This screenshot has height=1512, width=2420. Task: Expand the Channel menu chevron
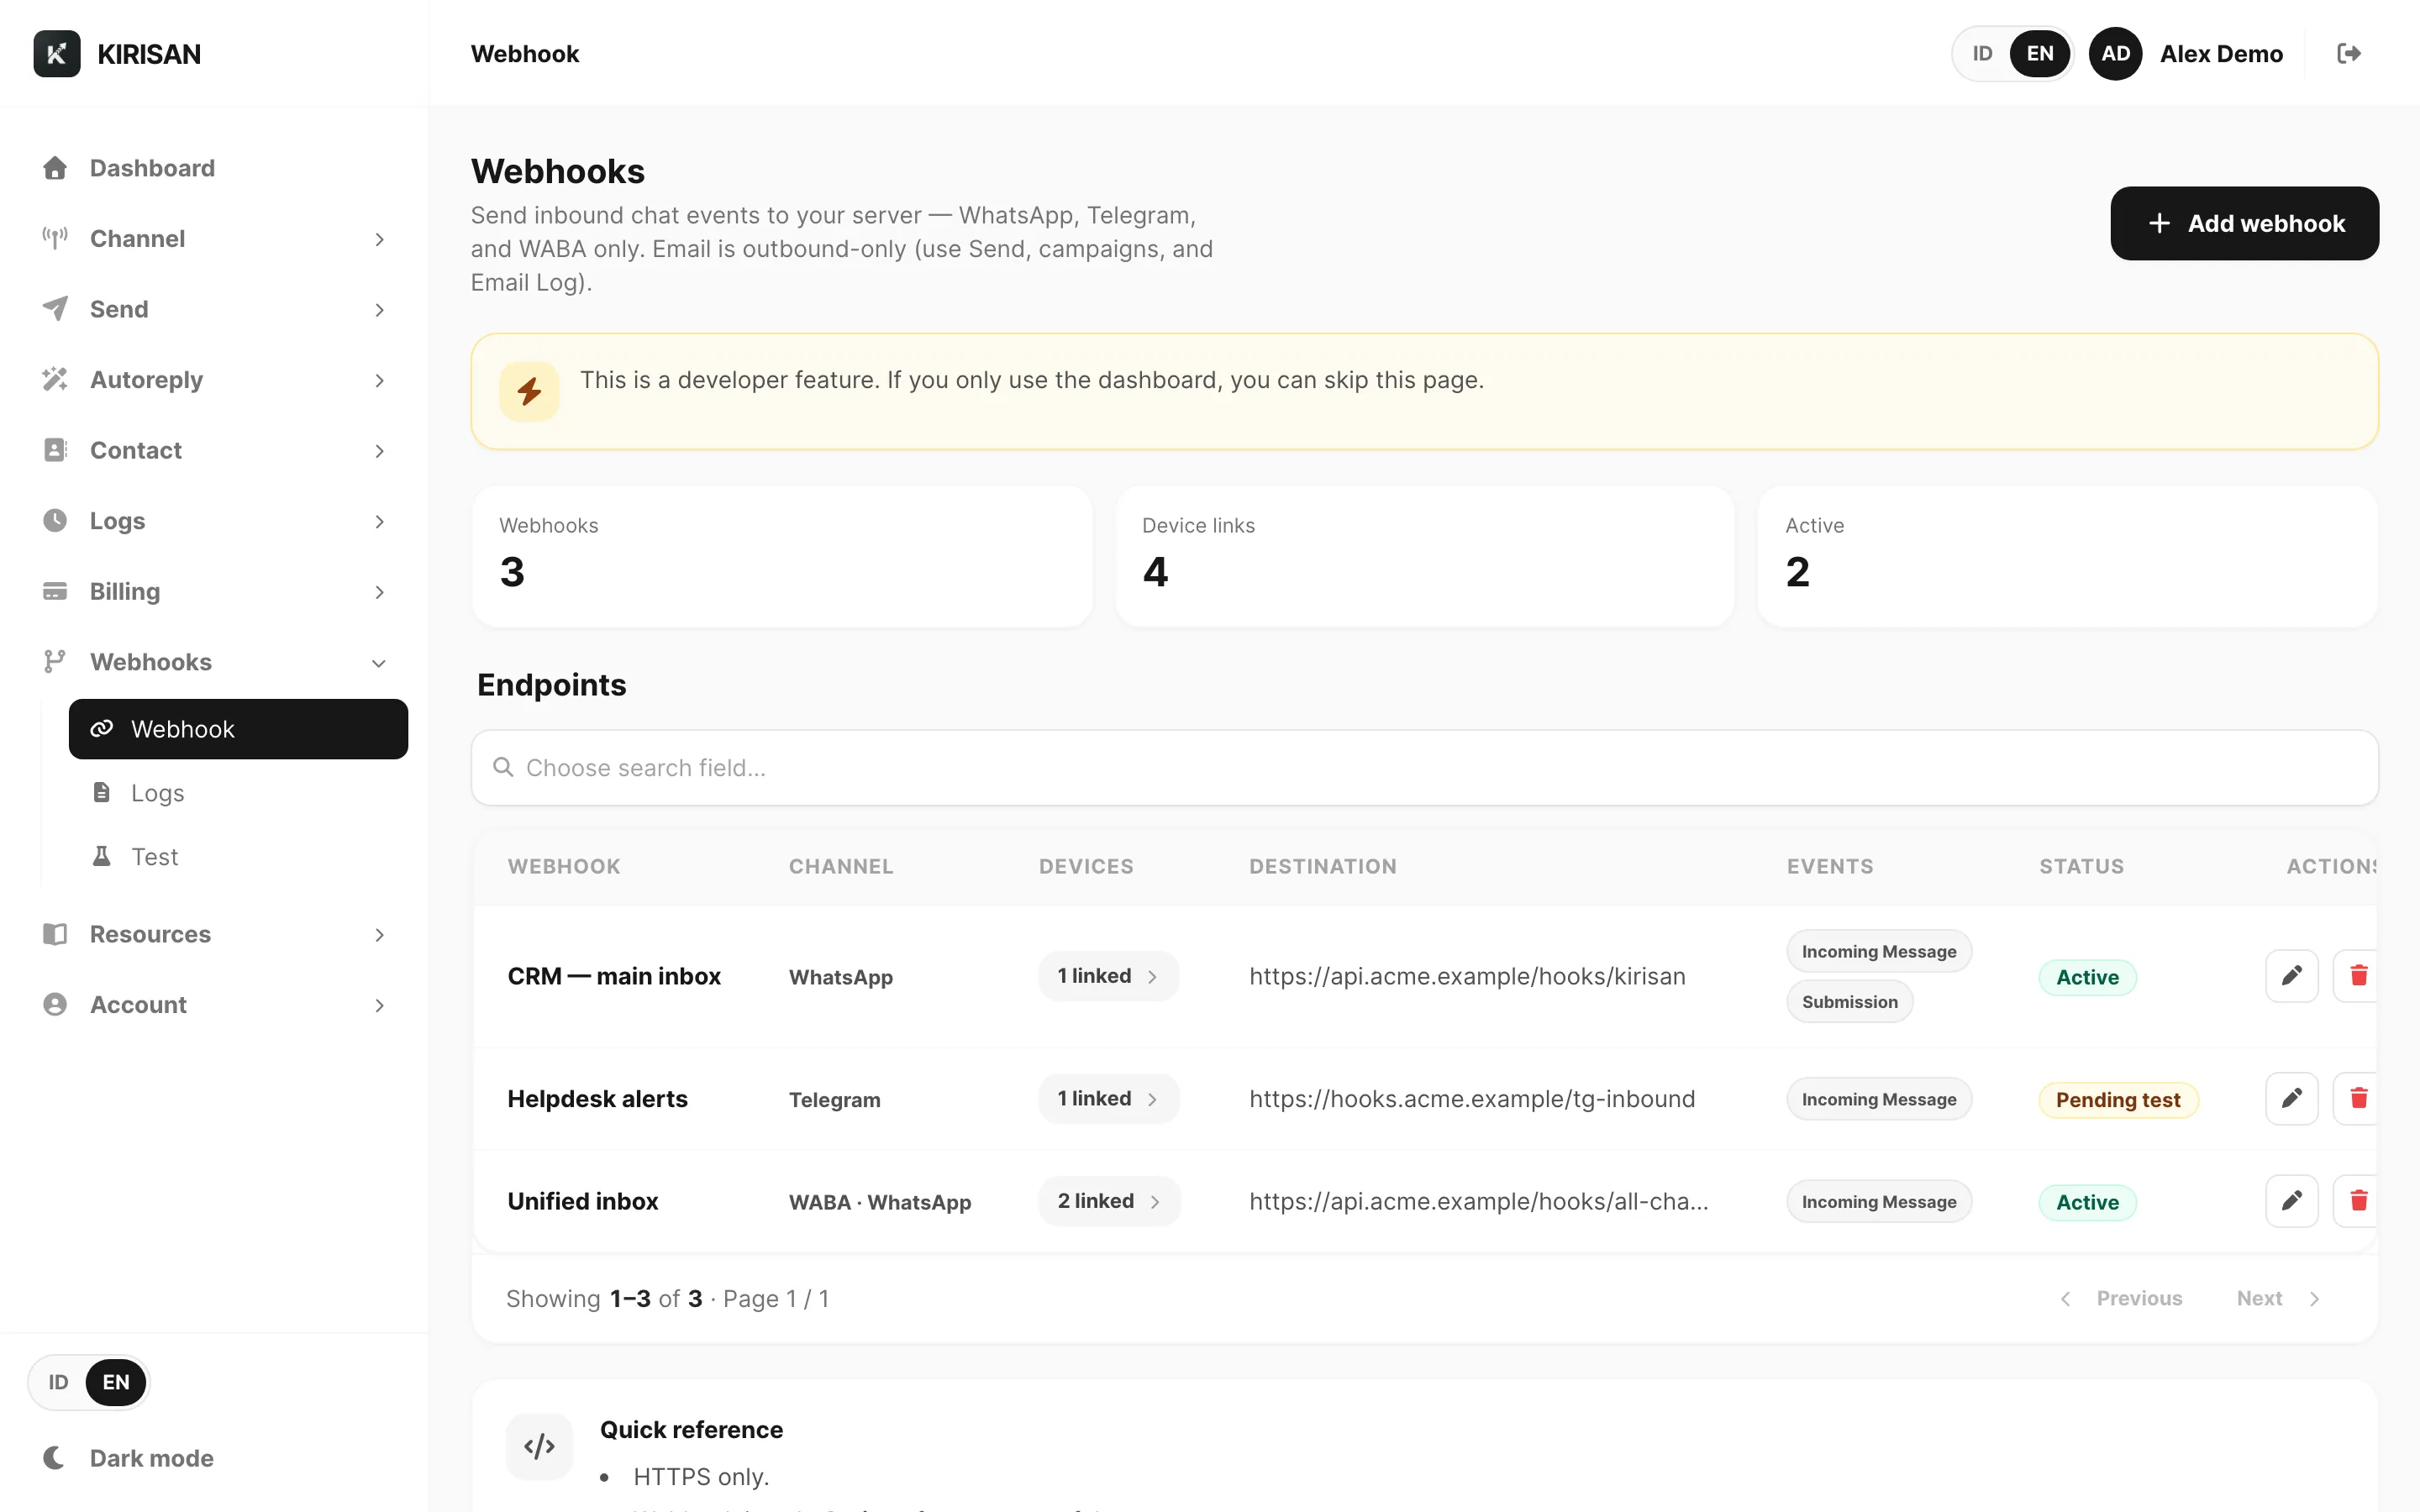click(x=379, y=239)
